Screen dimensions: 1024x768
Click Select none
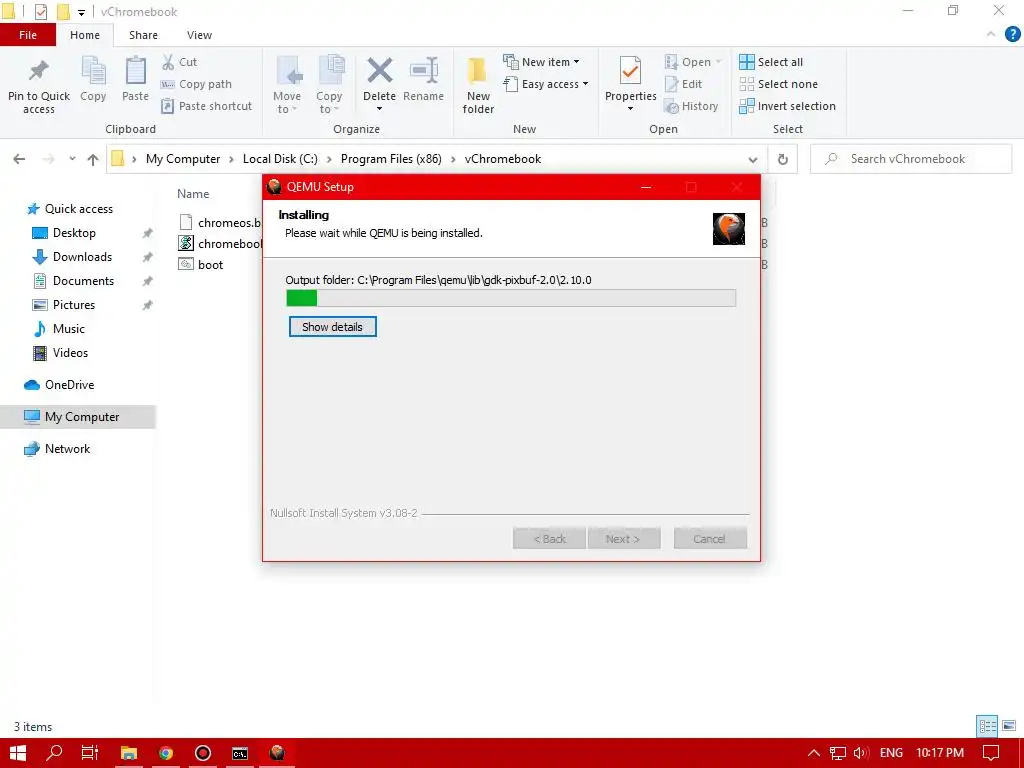click(x=778, y=84)
